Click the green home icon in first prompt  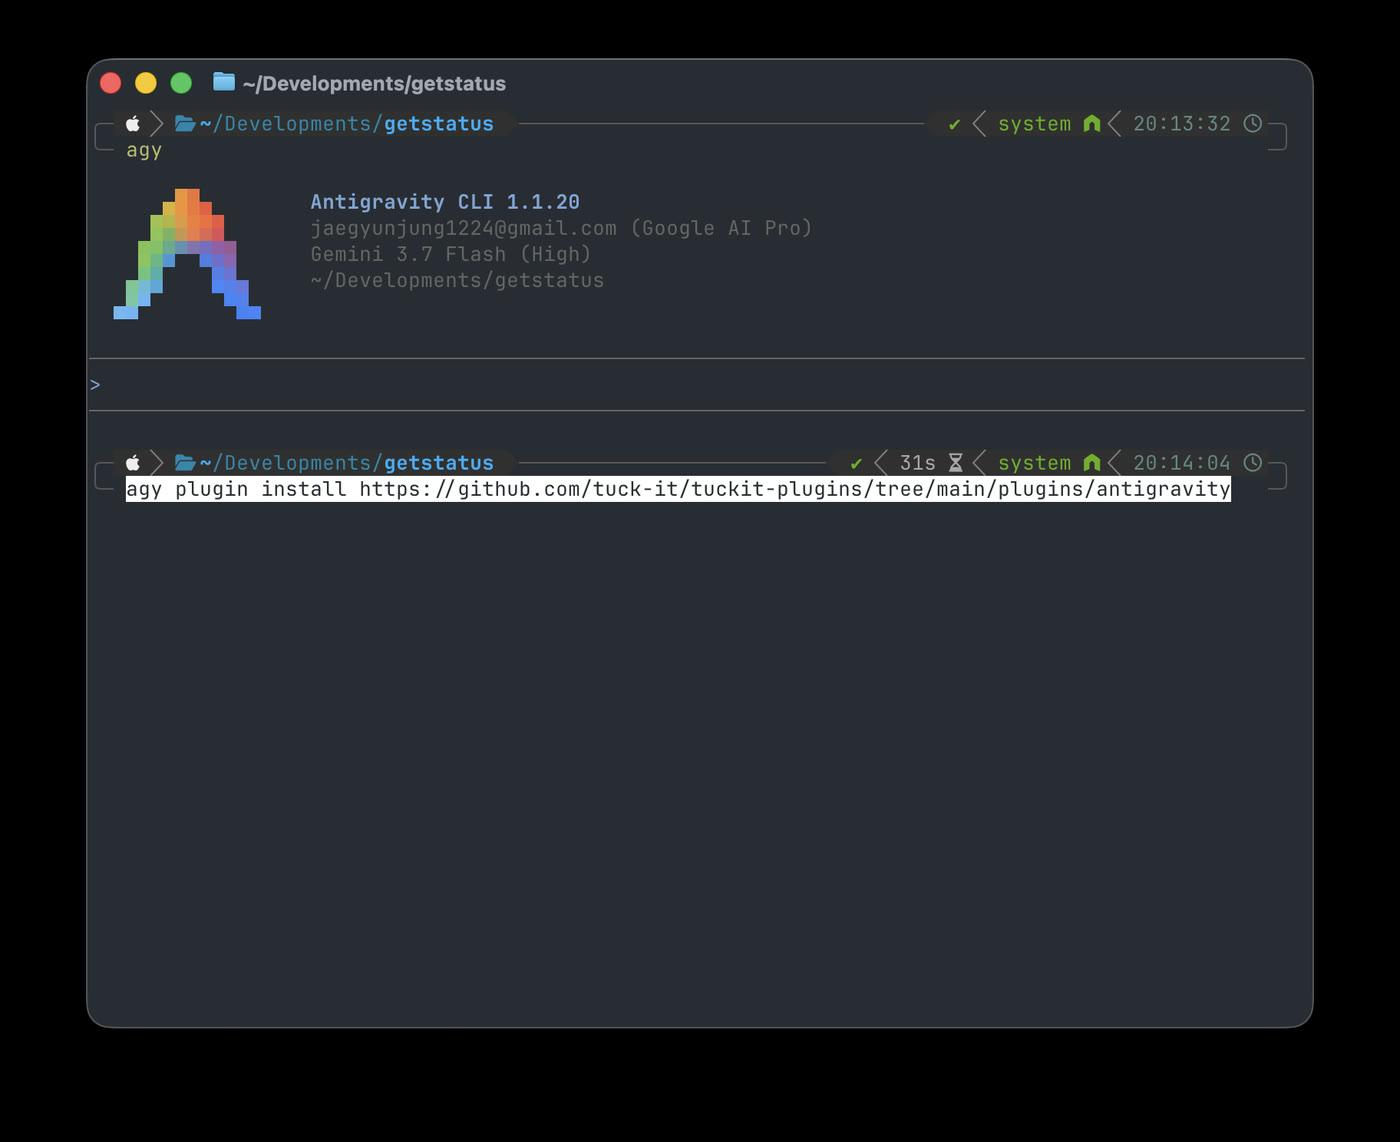pyautogui.click(x=1091, y=124)
